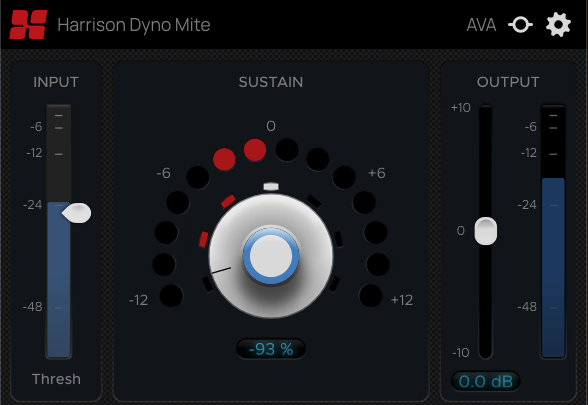Click the circle-line icon beside AVA
The width and height of the screenshot is (588, 405).
coord(520,25)
